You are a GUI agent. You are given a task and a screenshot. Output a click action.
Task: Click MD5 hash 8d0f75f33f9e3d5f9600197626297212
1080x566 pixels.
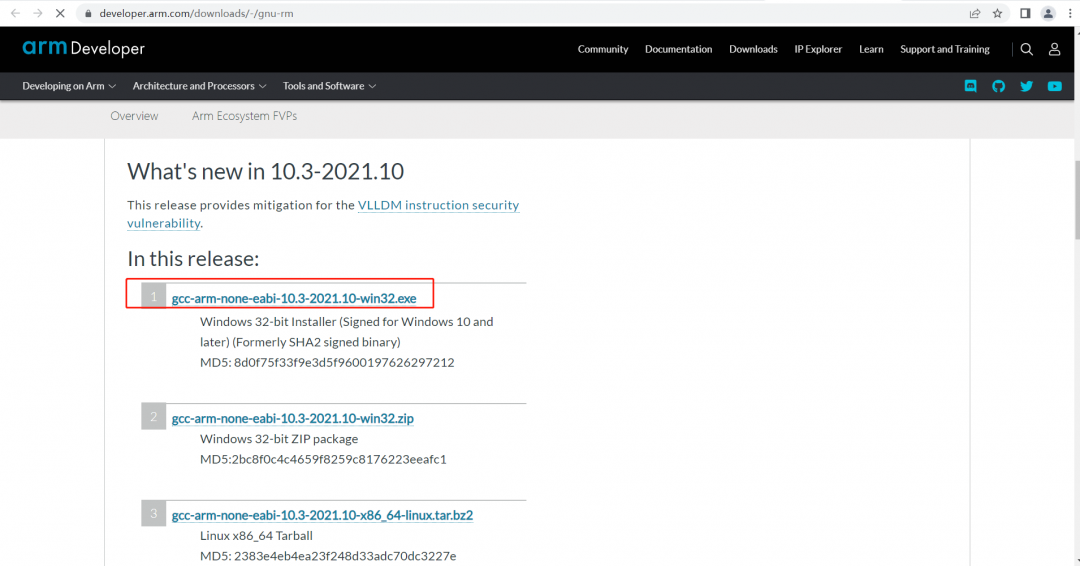click(327, 362)
